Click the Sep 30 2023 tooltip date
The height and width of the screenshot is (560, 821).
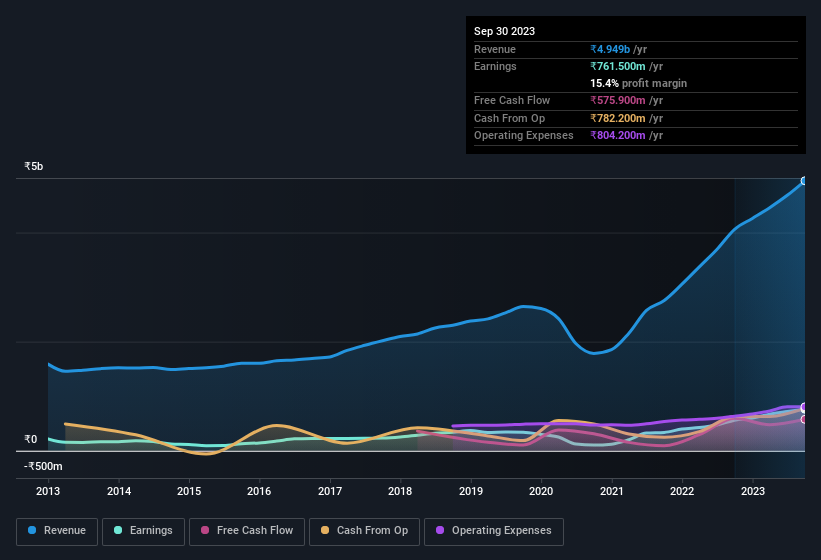tap(504, 31)
